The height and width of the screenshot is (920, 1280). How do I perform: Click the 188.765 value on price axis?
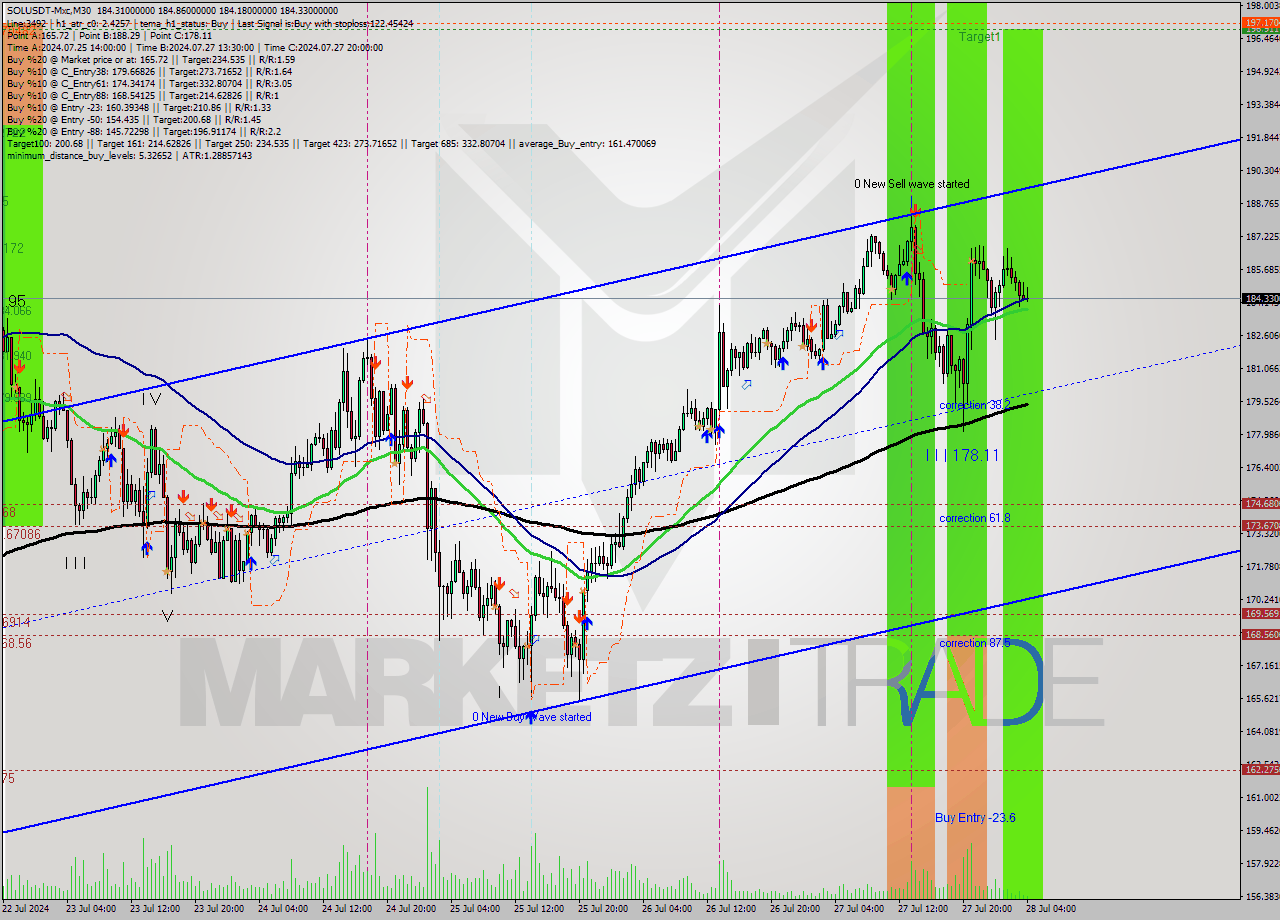(1261, 204)
